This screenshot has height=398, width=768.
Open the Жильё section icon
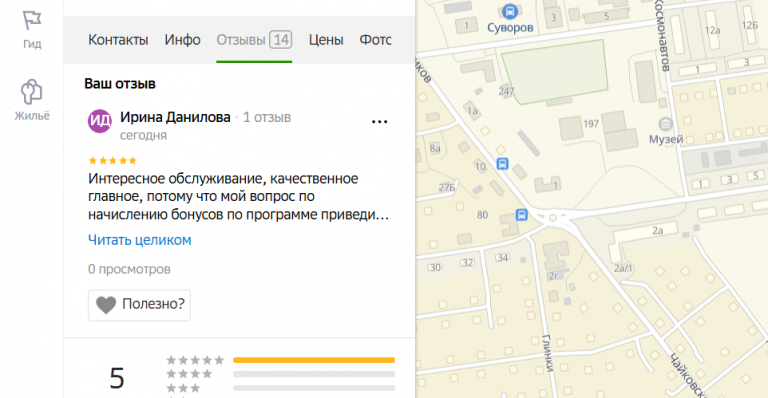coord(31,92)
